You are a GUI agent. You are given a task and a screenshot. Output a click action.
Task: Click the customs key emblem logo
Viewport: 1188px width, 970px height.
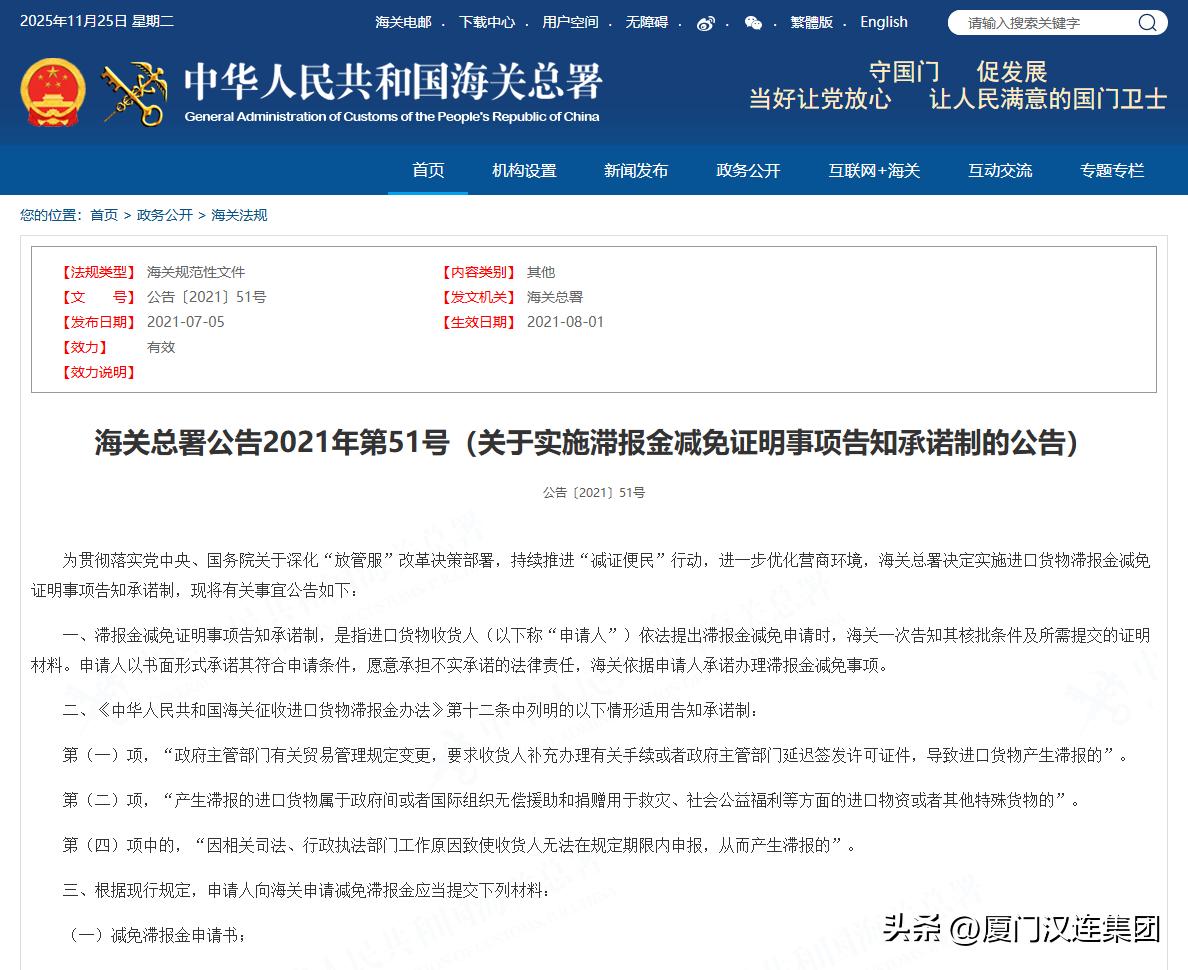[x=135, y=93]
